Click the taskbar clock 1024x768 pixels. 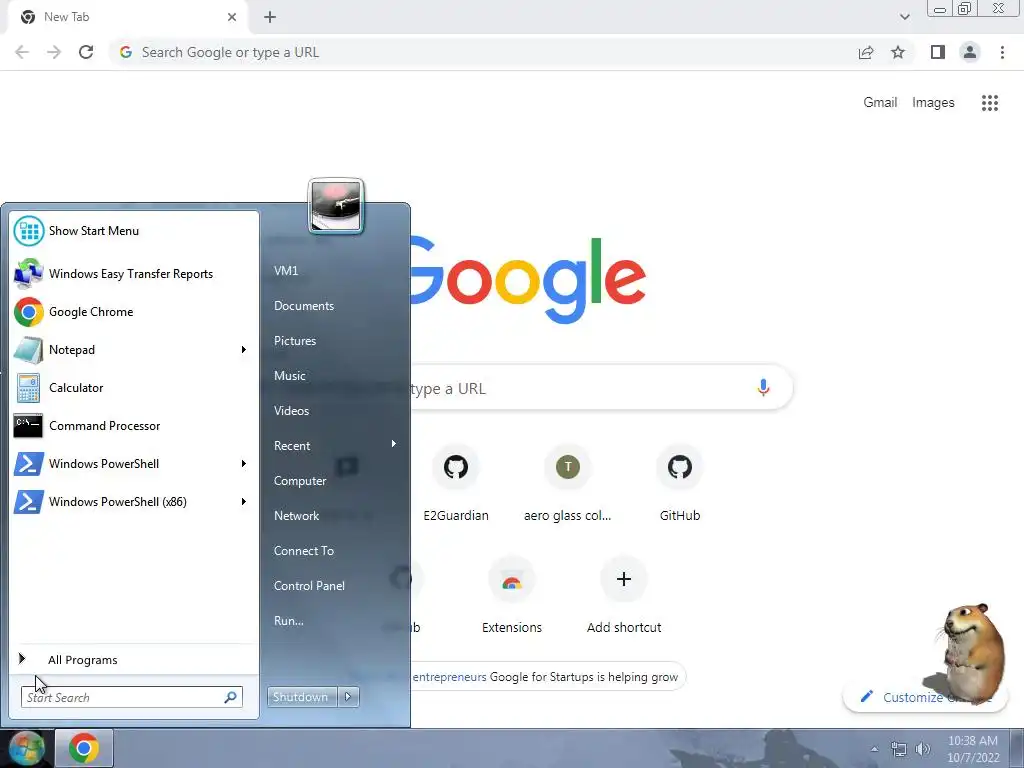973,749
